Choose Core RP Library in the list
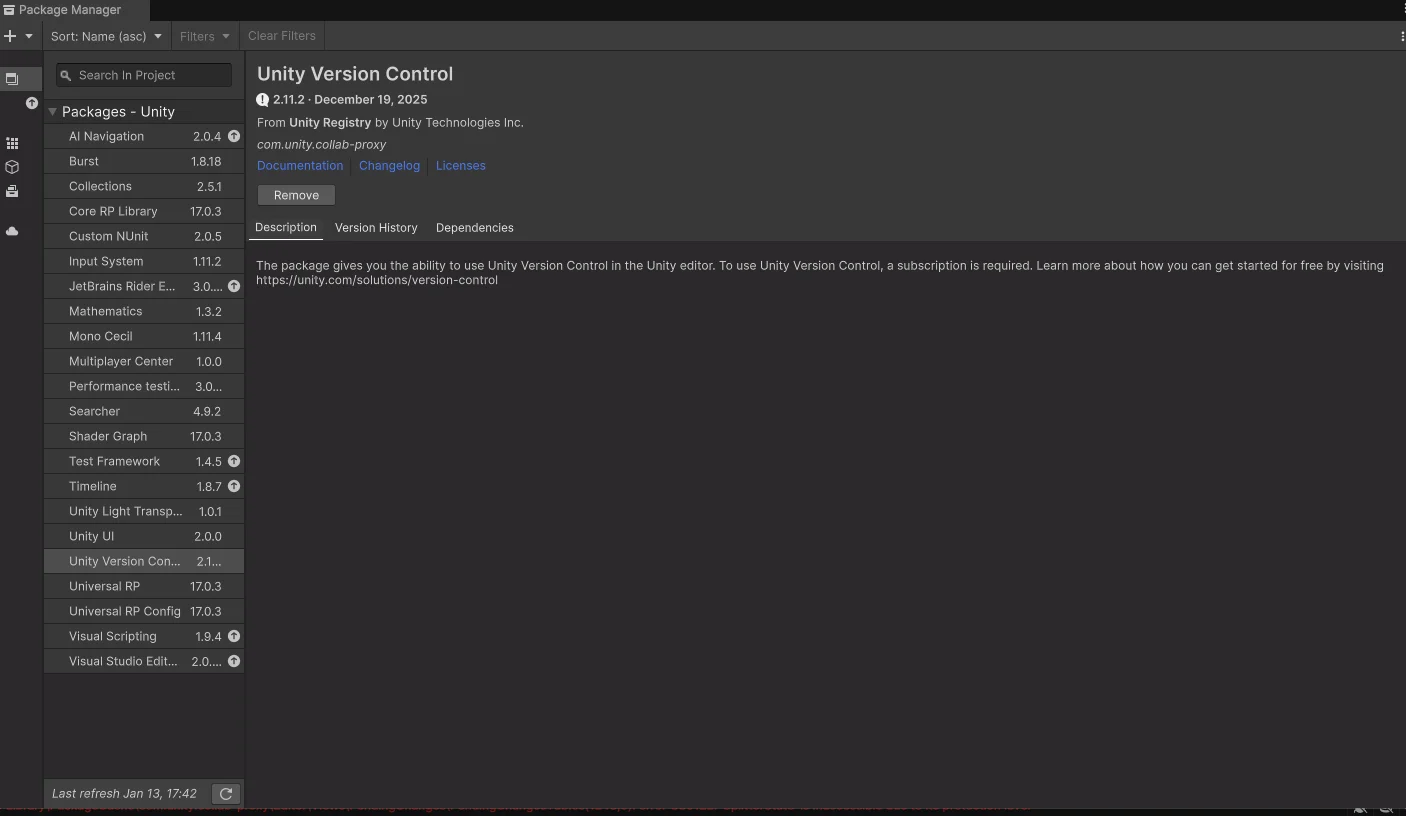This screenshot has height=816, width=1406. [x=144, y=211]
